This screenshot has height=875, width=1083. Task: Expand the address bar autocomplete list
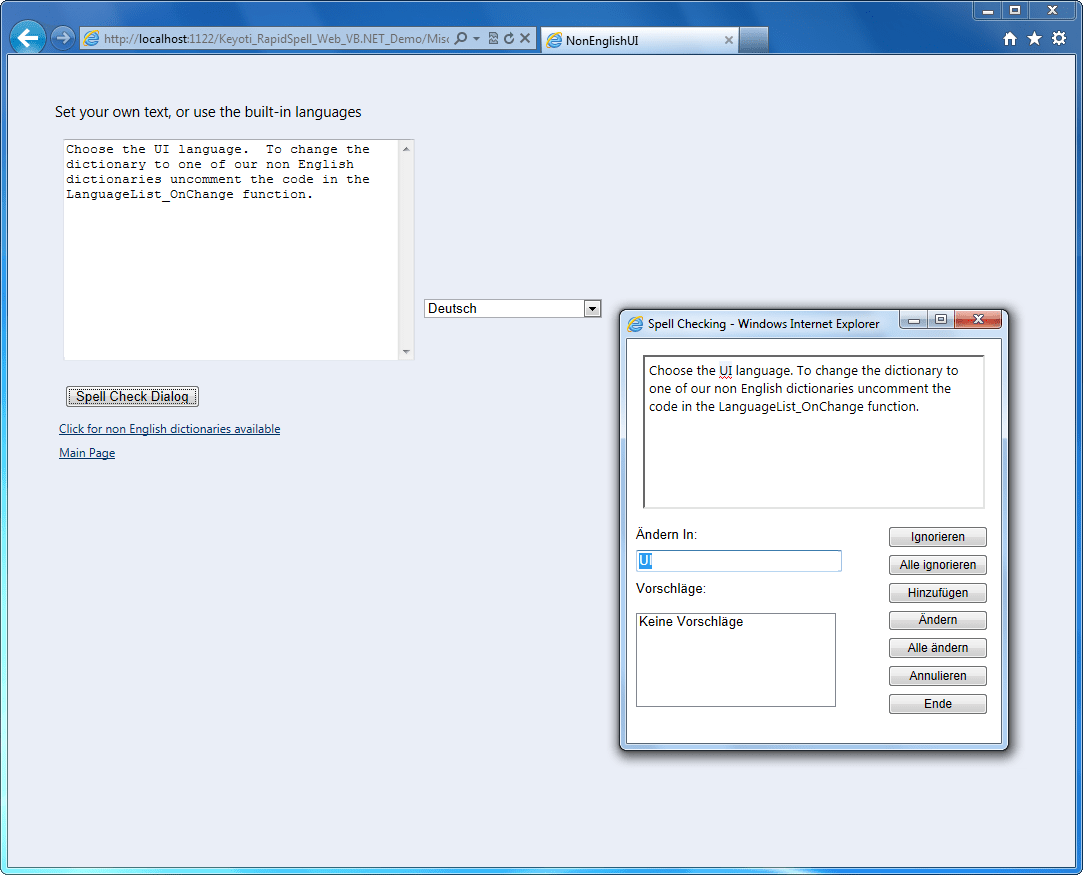pos(477,37)
